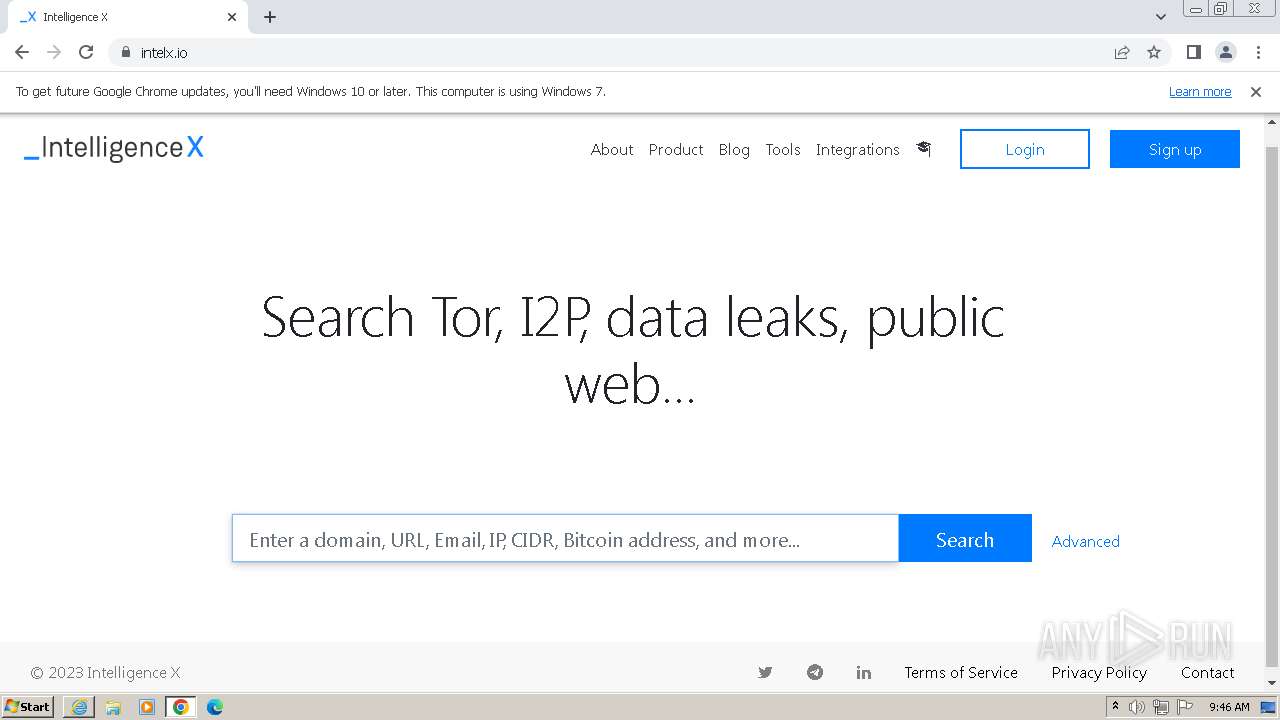Click the graduation cap academia icon

pos(923,149)
